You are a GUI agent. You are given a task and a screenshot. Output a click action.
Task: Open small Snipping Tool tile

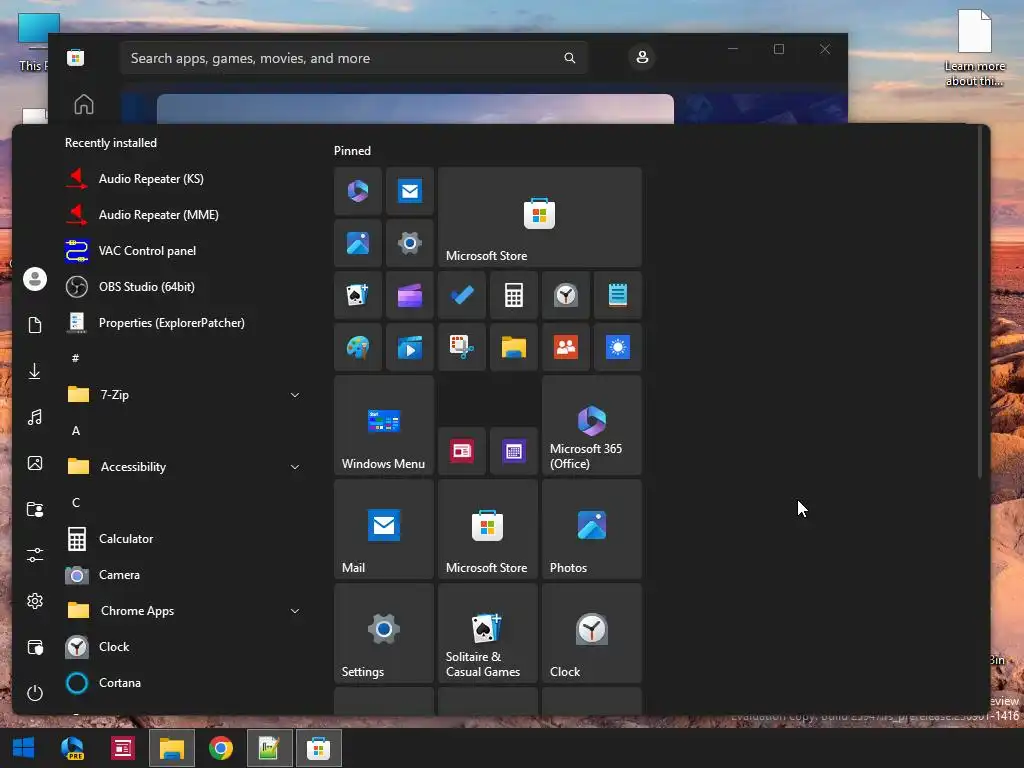462,347
